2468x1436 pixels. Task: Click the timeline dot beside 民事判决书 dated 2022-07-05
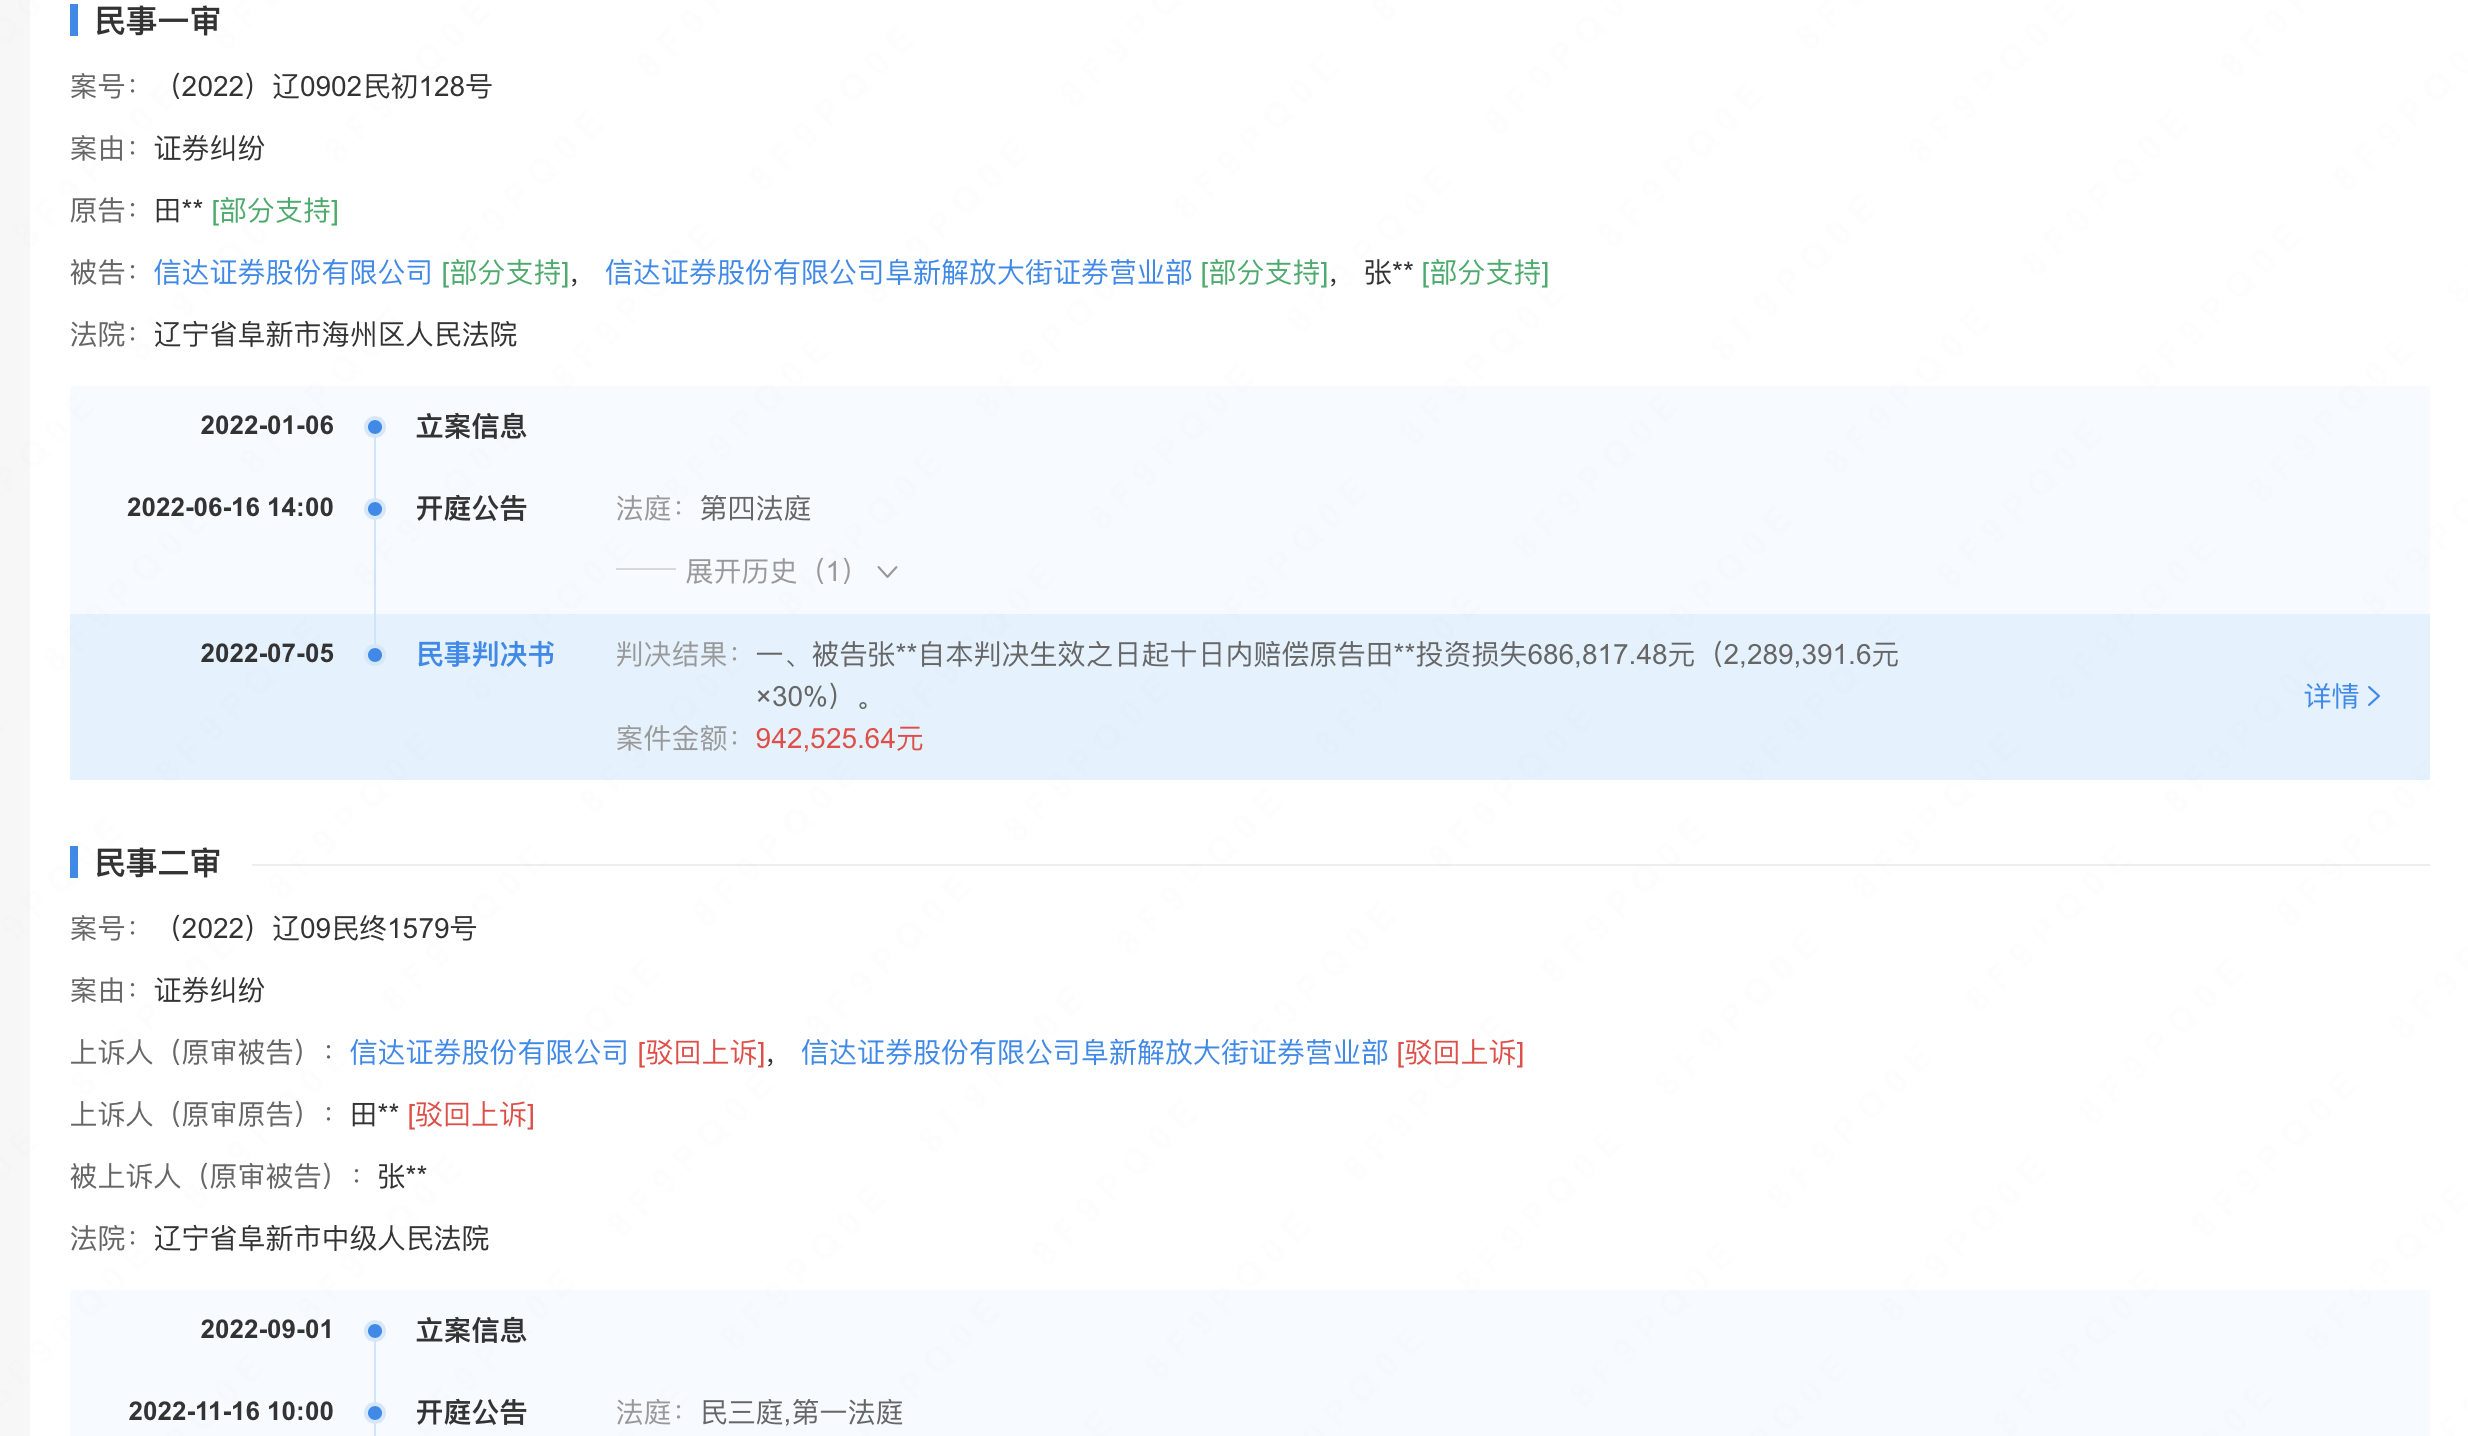[x=375, y=654]
